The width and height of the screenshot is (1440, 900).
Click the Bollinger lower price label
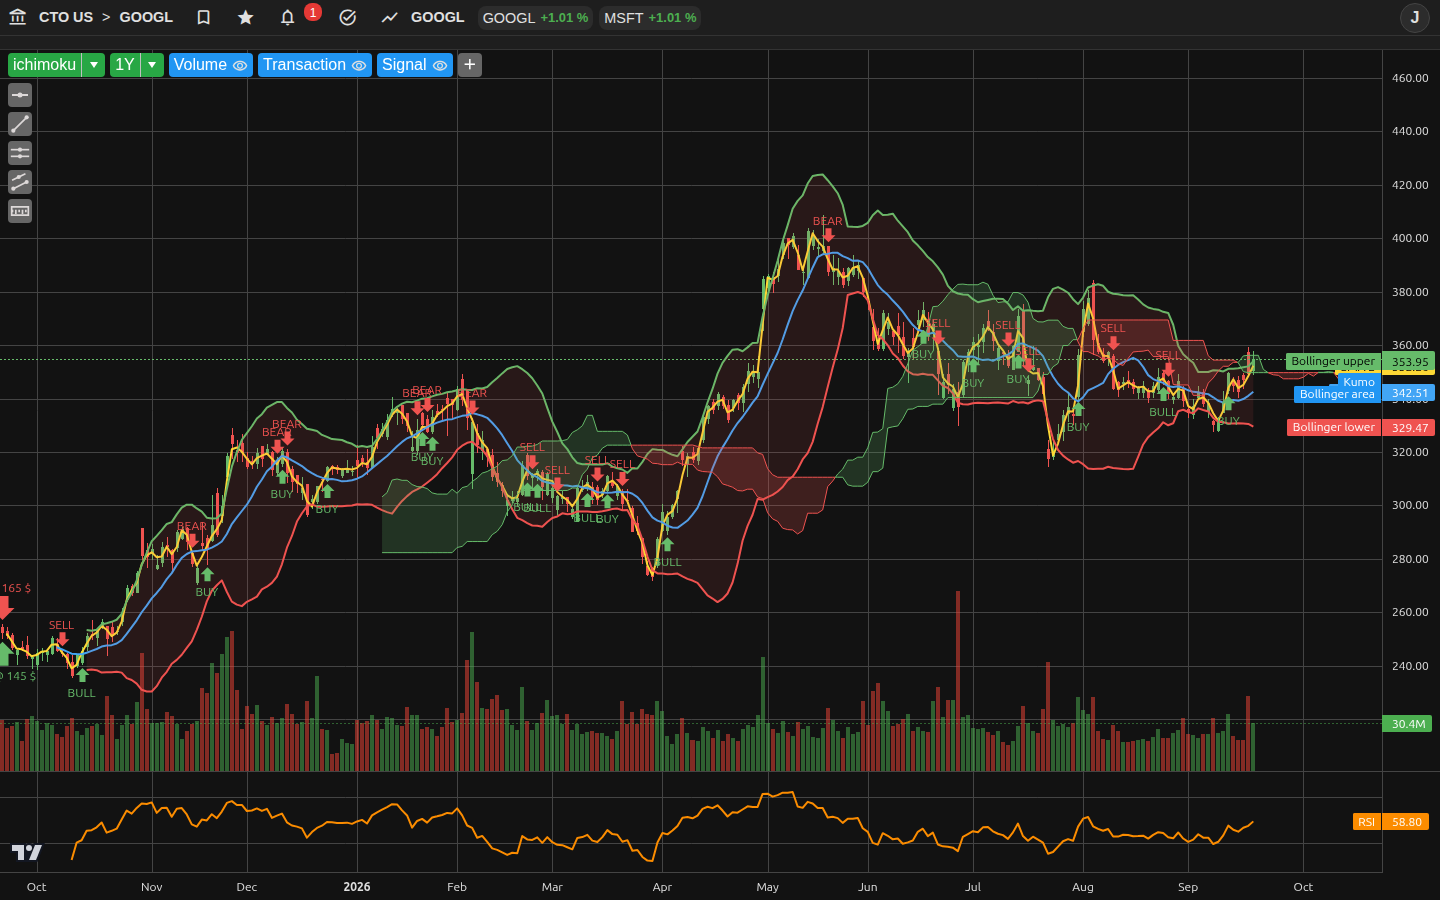coord(1334,427)
